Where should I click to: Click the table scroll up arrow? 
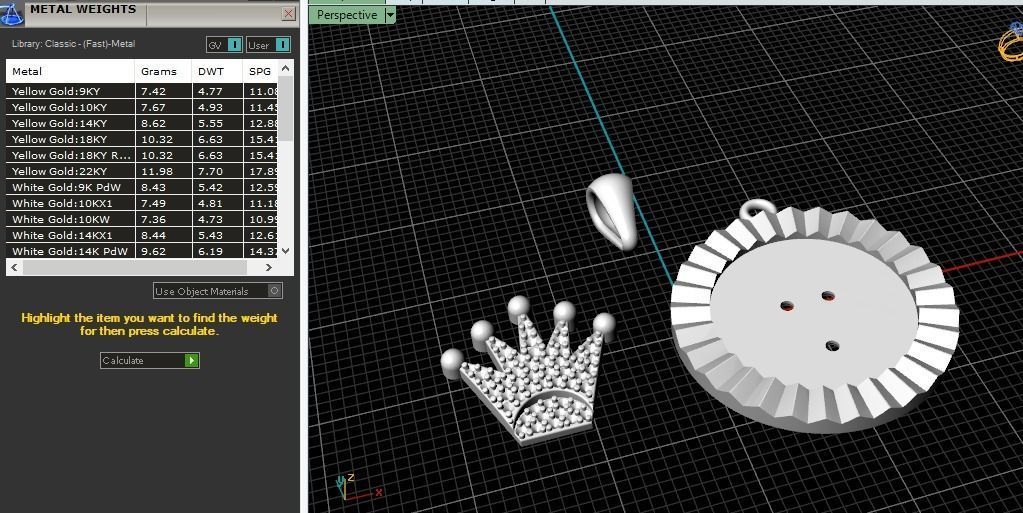coord(285,68)
